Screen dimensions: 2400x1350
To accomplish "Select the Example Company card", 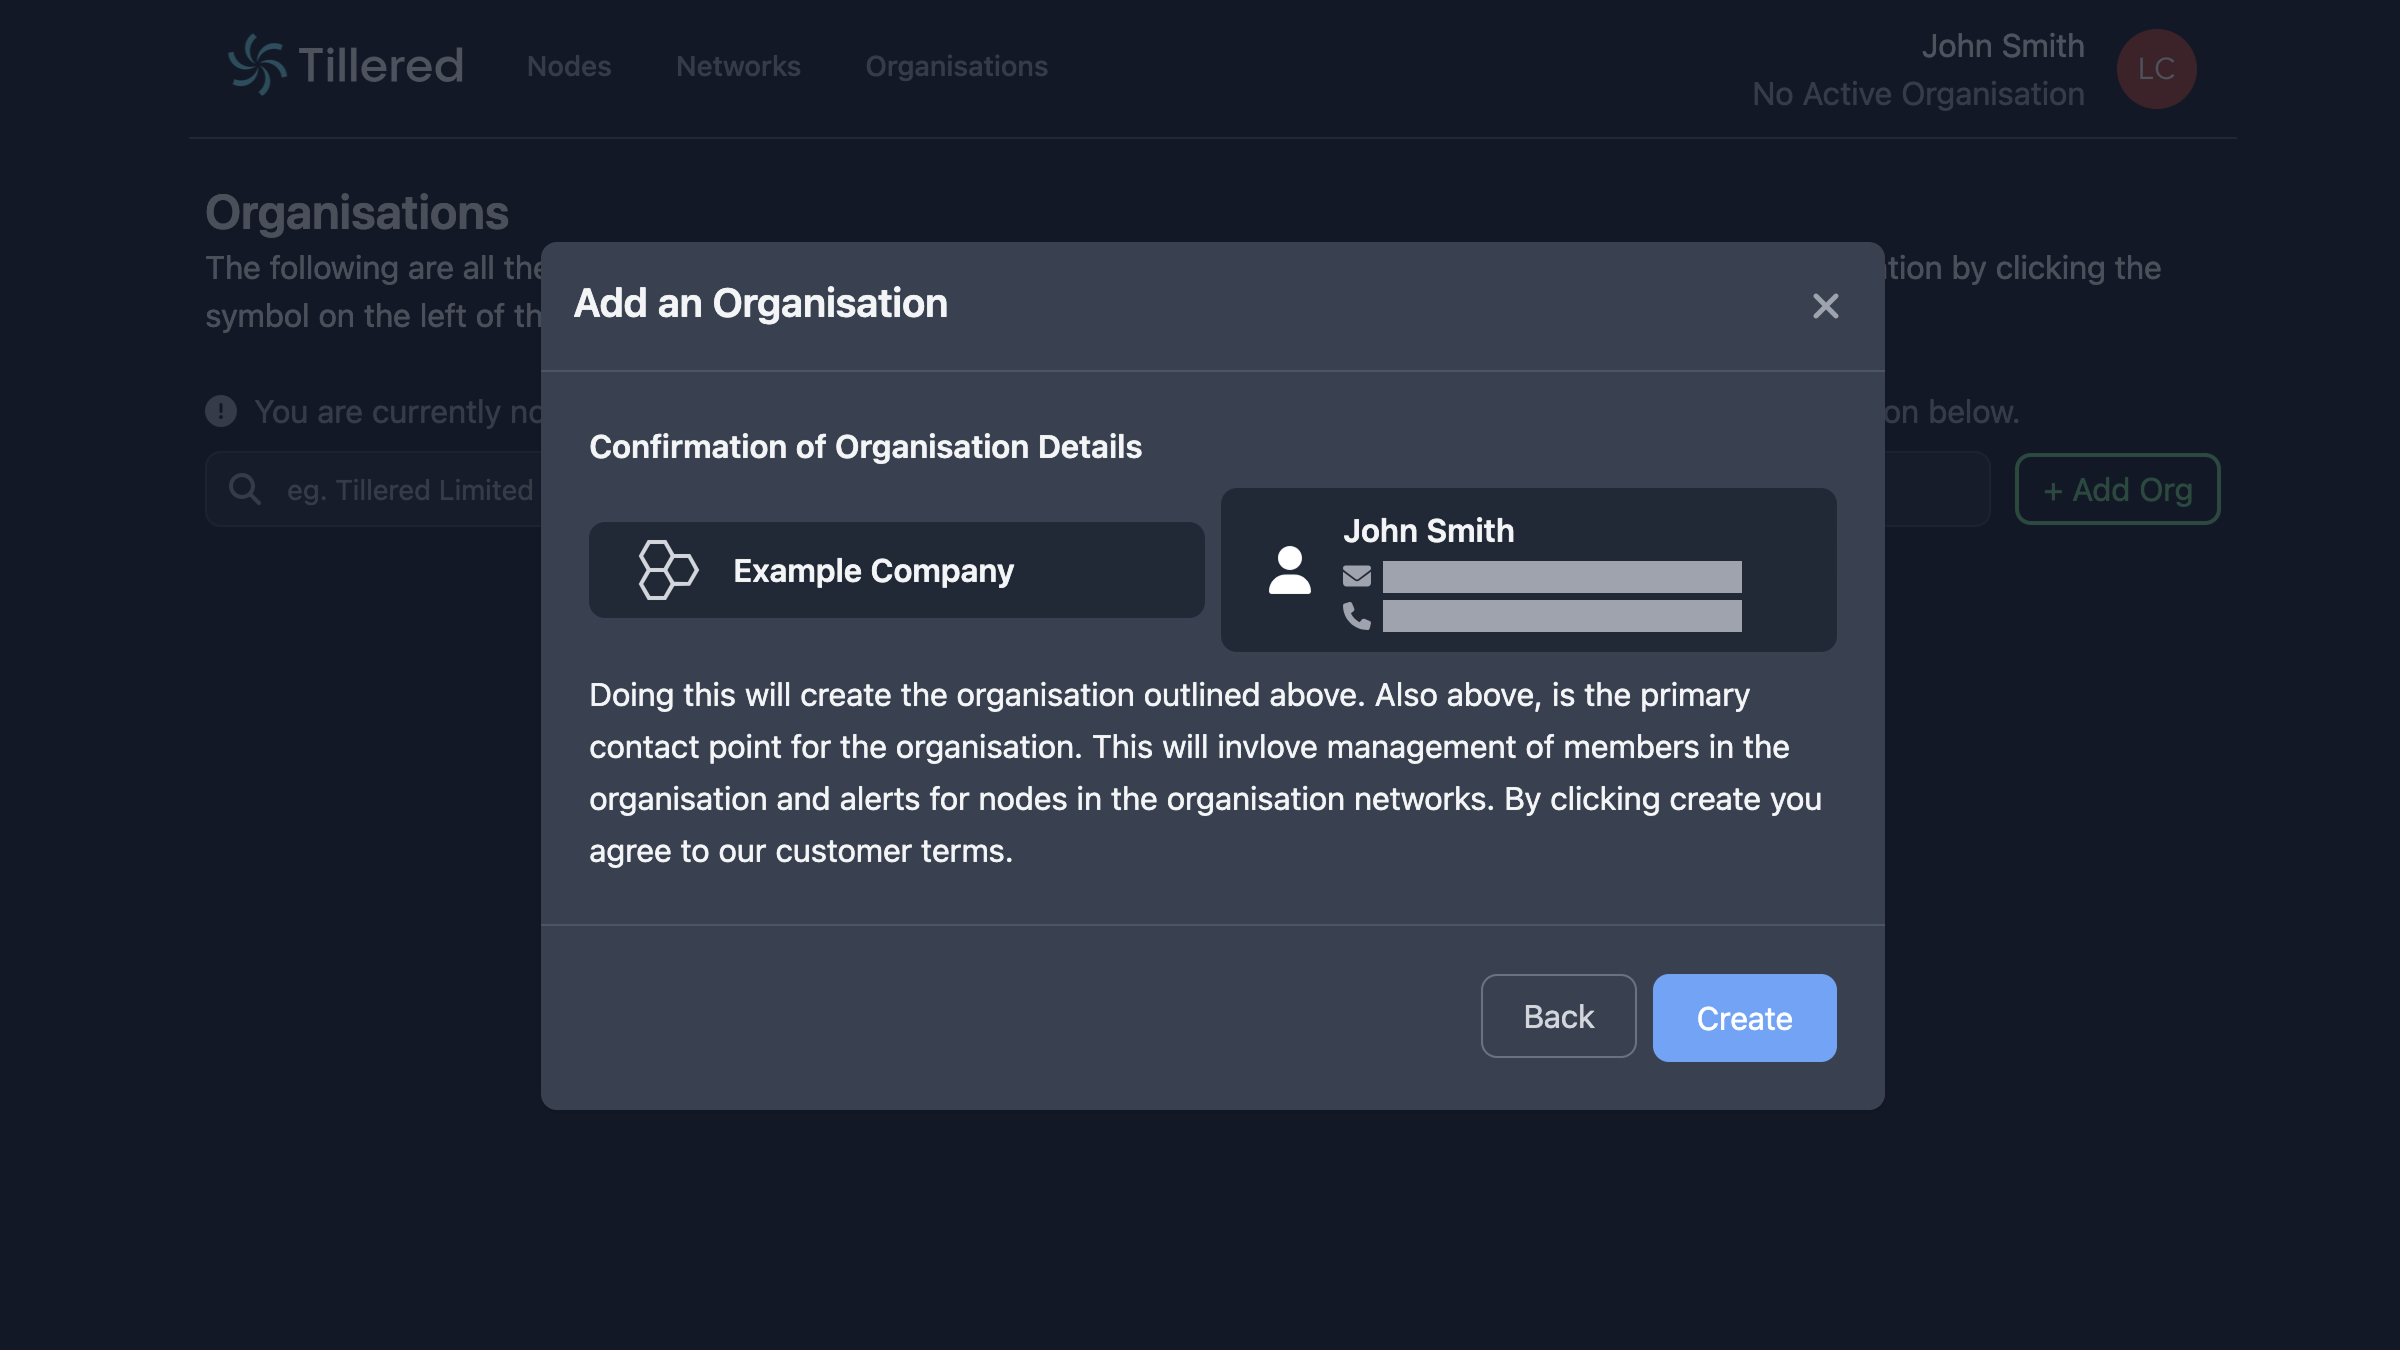I will tap(896, 570).
